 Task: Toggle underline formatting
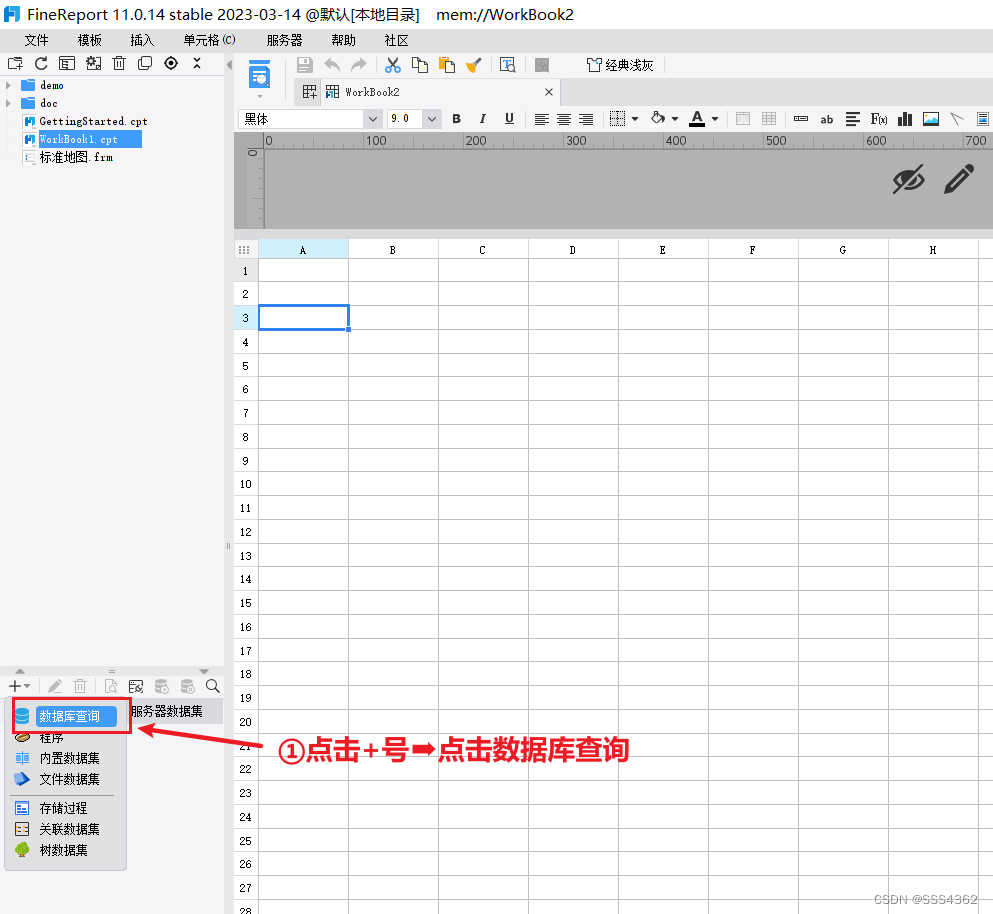[509, 119]
